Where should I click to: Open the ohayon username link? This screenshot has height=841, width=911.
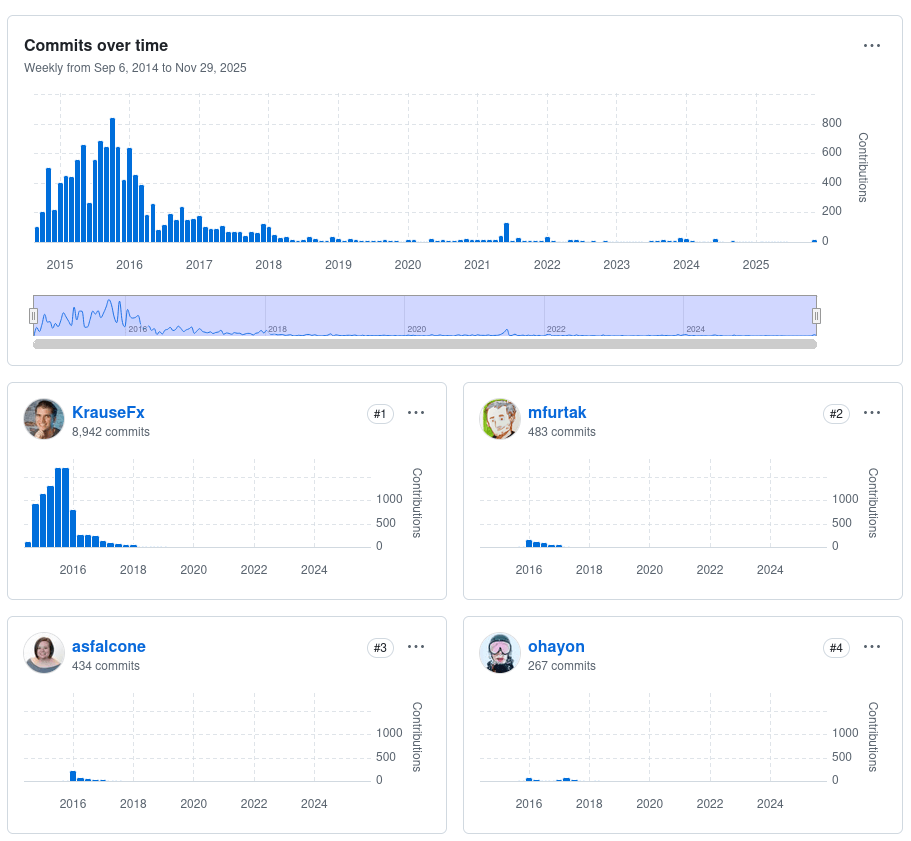556,646
